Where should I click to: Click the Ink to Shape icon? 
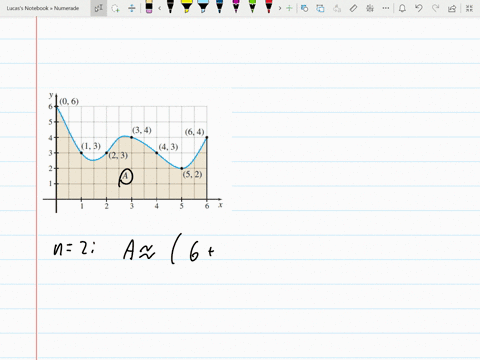pyautogui.click(x=320, y=8)
